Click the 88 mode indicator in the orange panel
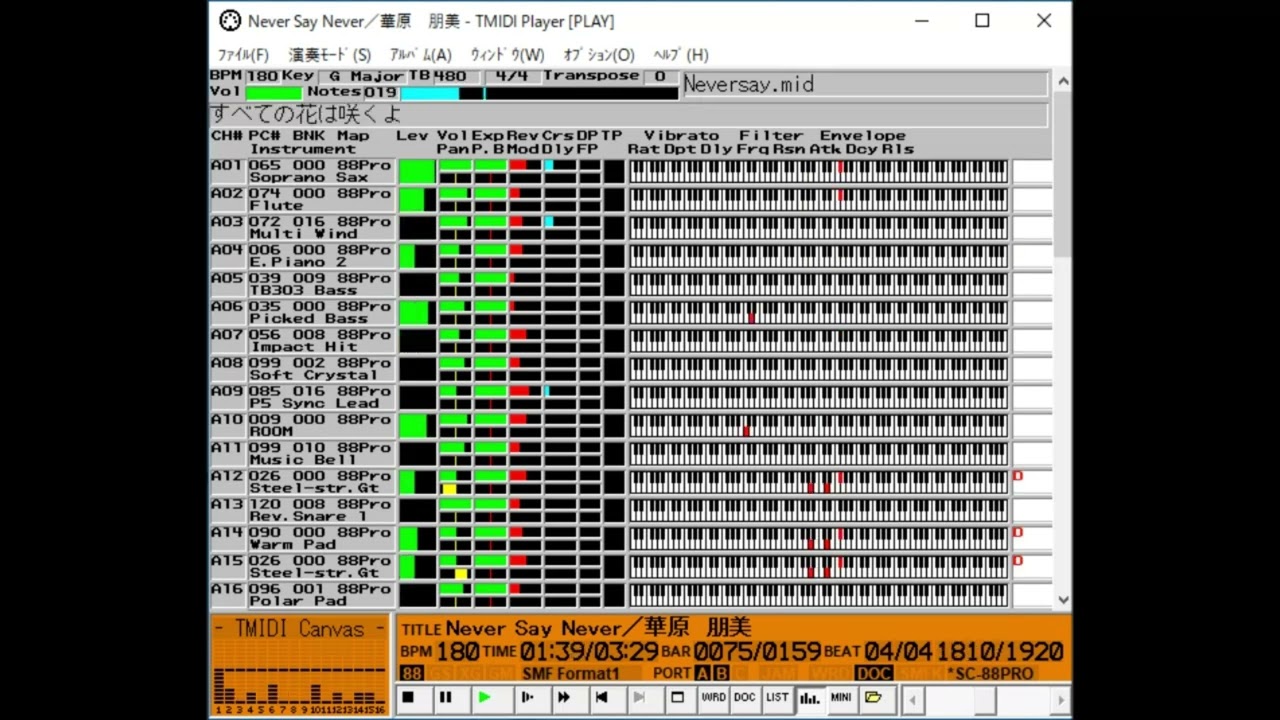The width and height of the screenshot is (1280, 720). coord(412,674)
